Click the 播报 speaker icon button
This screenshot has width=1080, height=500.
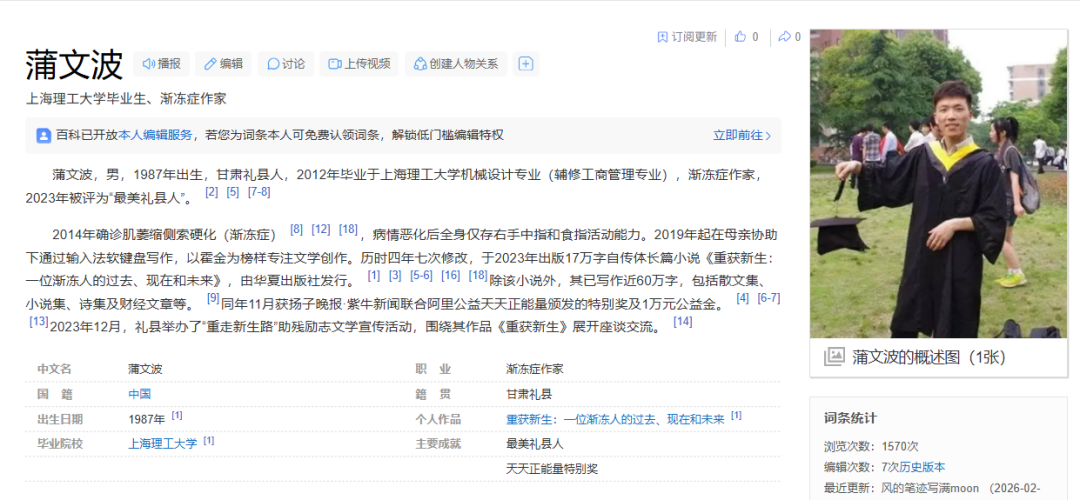[x=161, y=64]
